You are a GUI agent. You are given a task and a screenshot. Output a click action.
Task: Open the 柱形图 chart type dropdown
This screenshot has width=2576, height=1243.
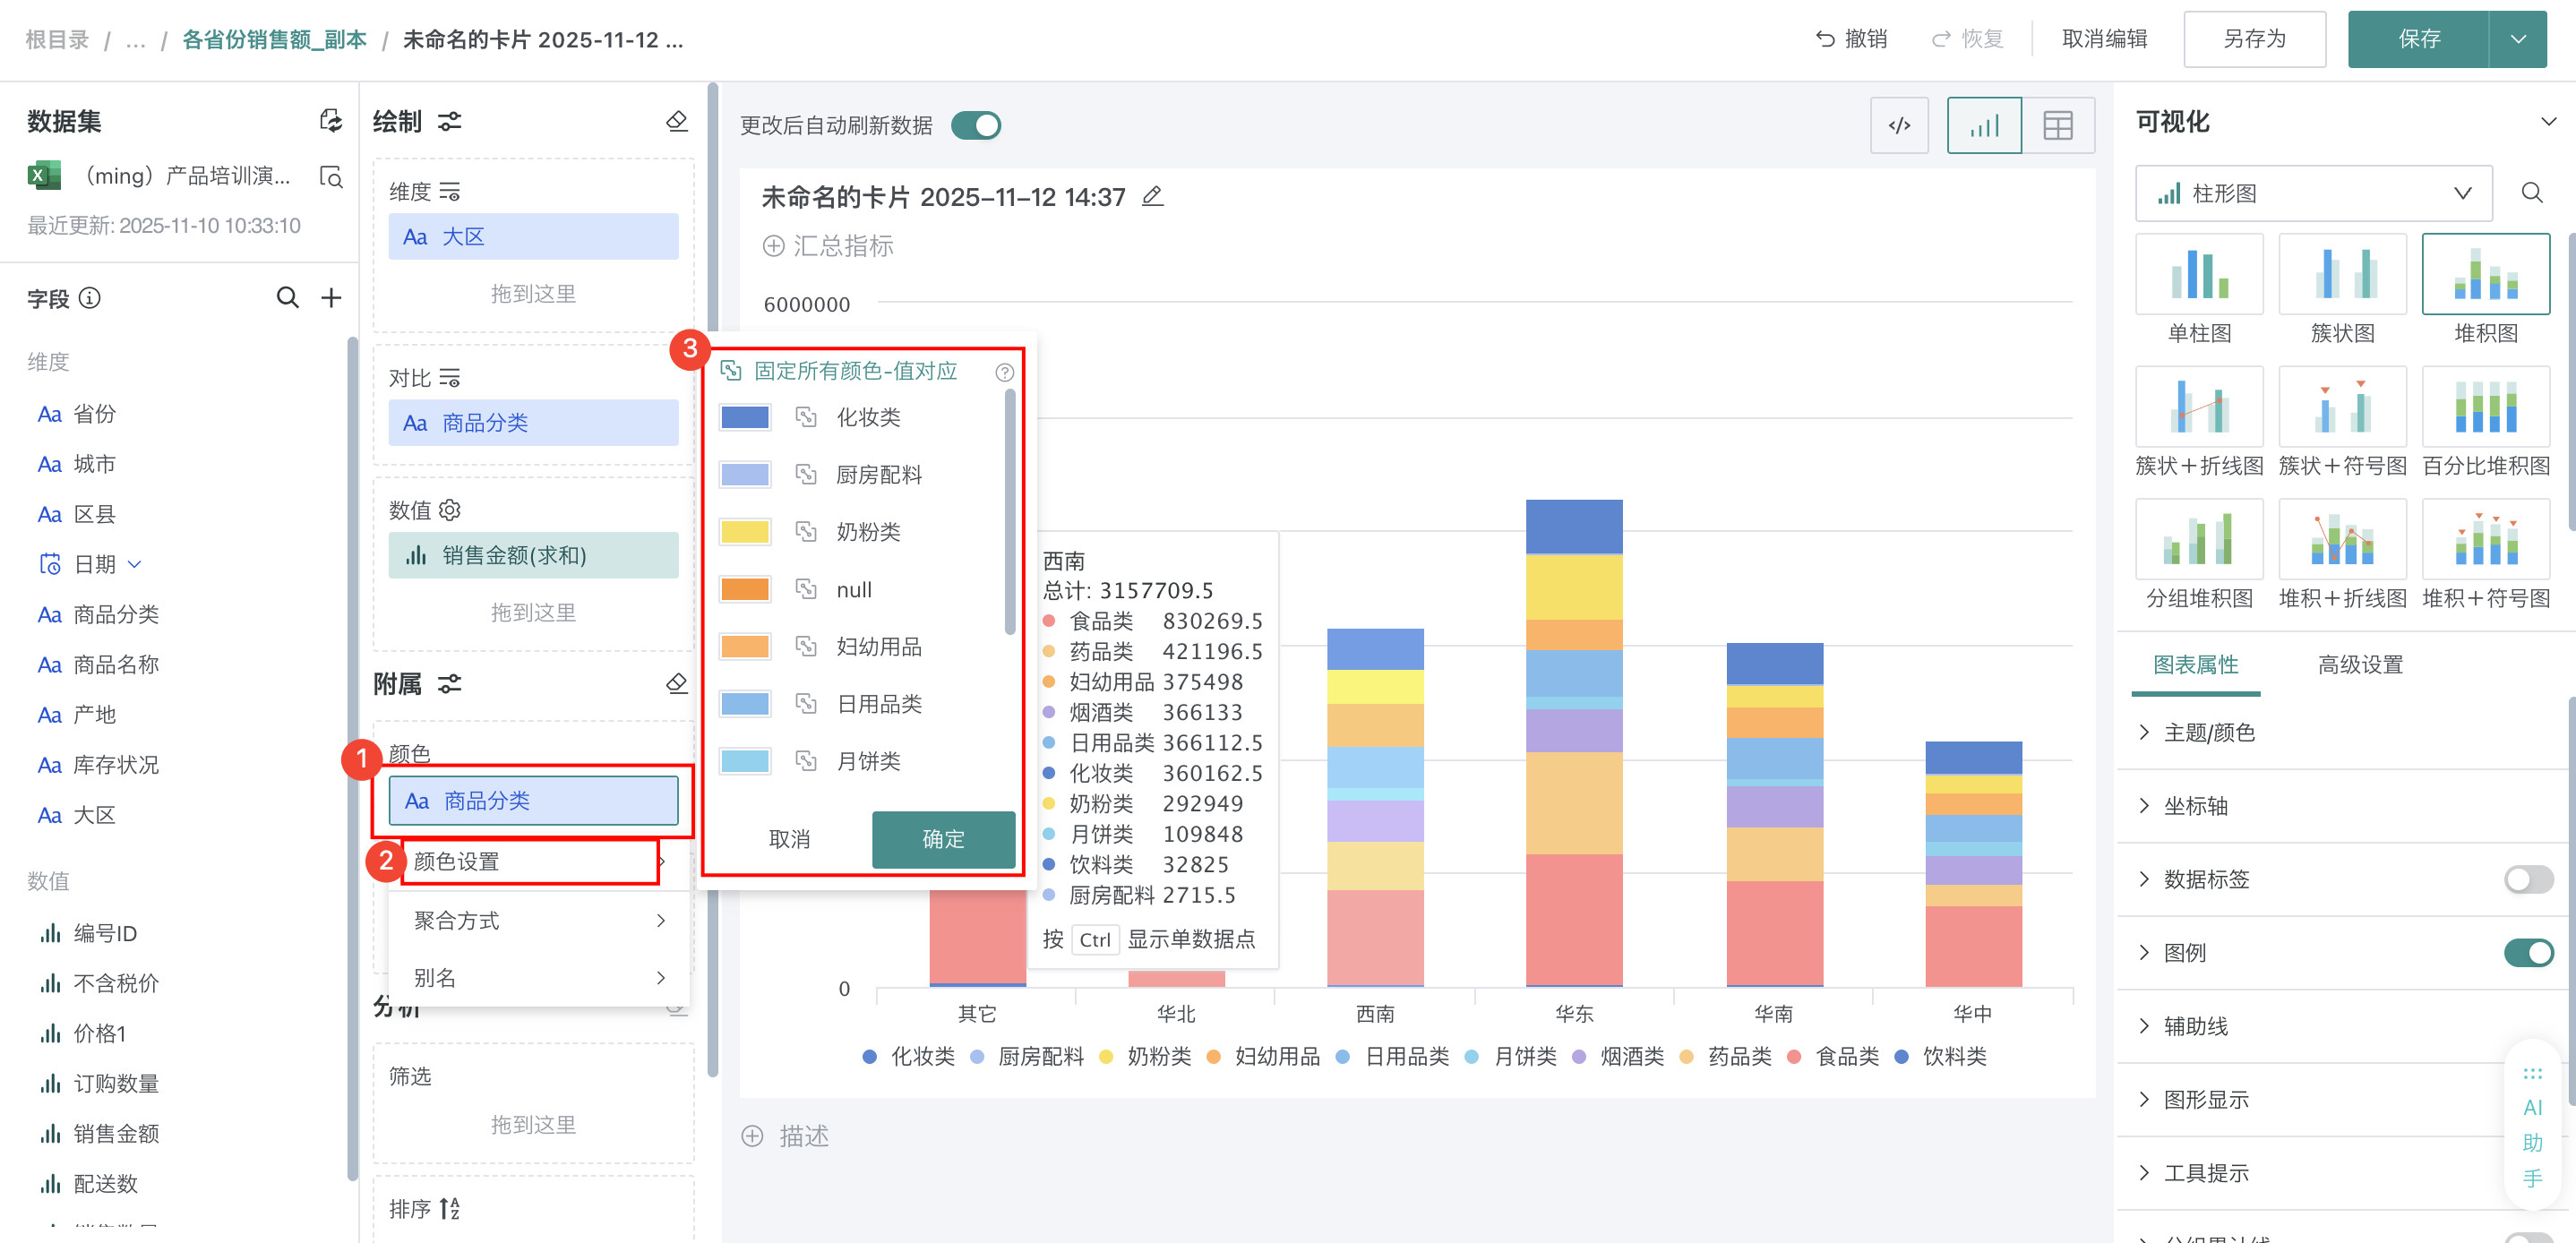(x=2313, y=193)
